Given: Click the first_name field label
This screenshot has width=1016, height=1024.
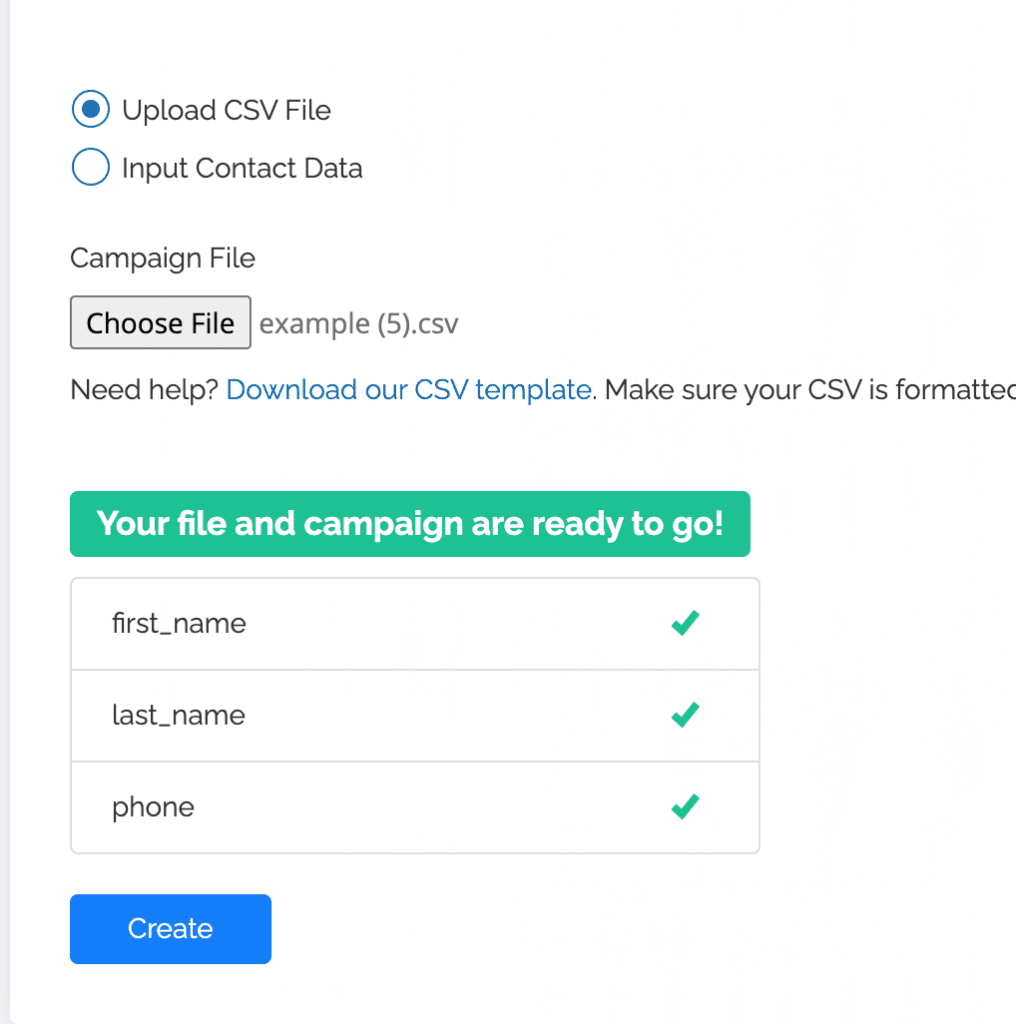Looking at the screenshot, I should point(179,624).
